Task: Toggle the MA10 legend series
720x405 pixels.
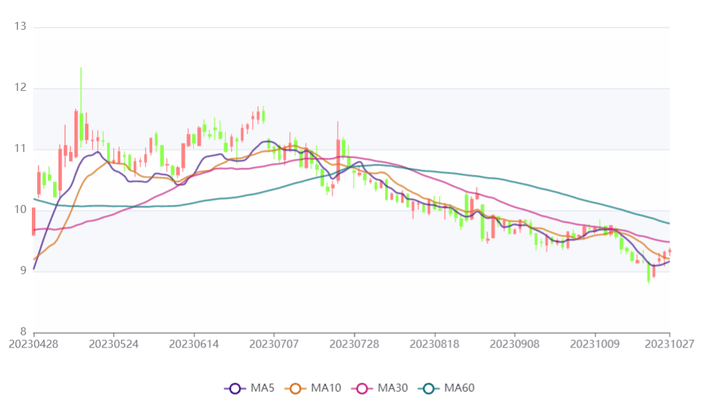Action: [x=313, y=388]
